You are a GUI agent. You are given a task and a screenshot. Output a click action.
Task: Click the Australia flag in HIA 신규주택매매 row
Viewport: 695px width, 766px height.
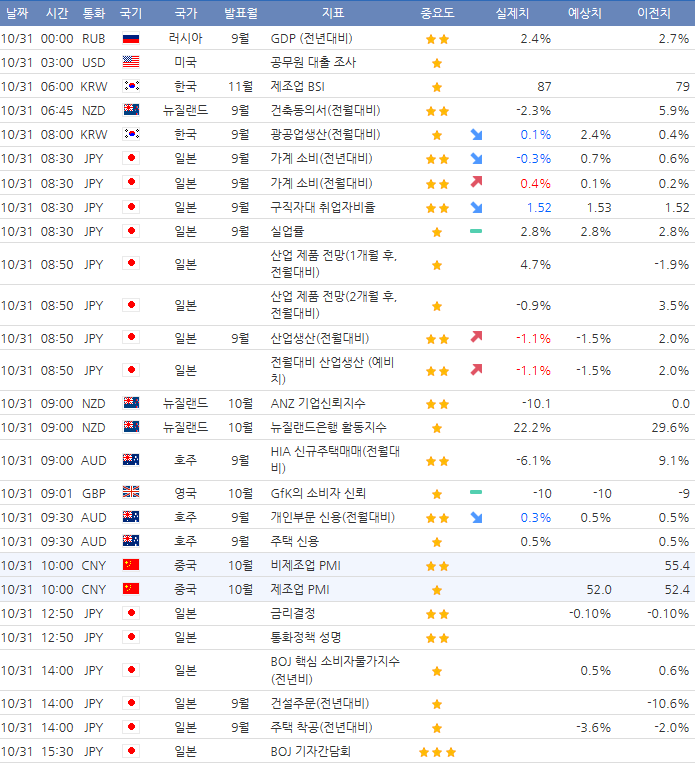(x=131, y=460)
